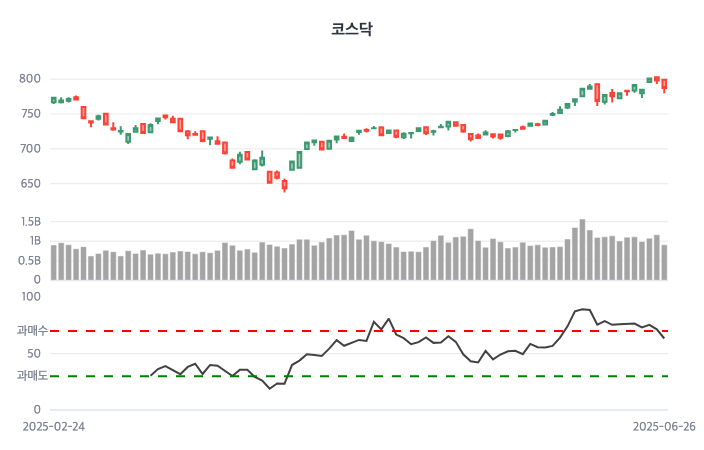Click the tallest volume bar

tap(582, 249)
